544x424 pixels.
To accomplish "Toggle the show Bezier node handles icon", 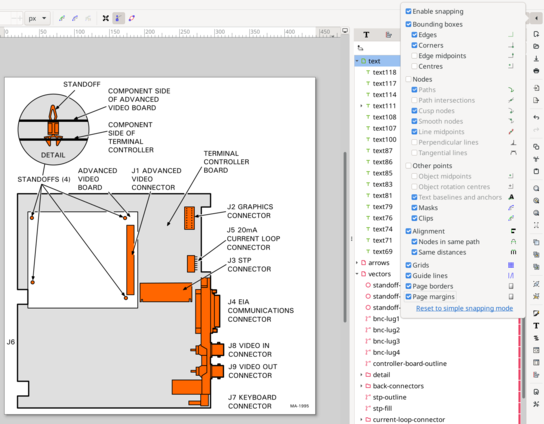I will 118,18.
